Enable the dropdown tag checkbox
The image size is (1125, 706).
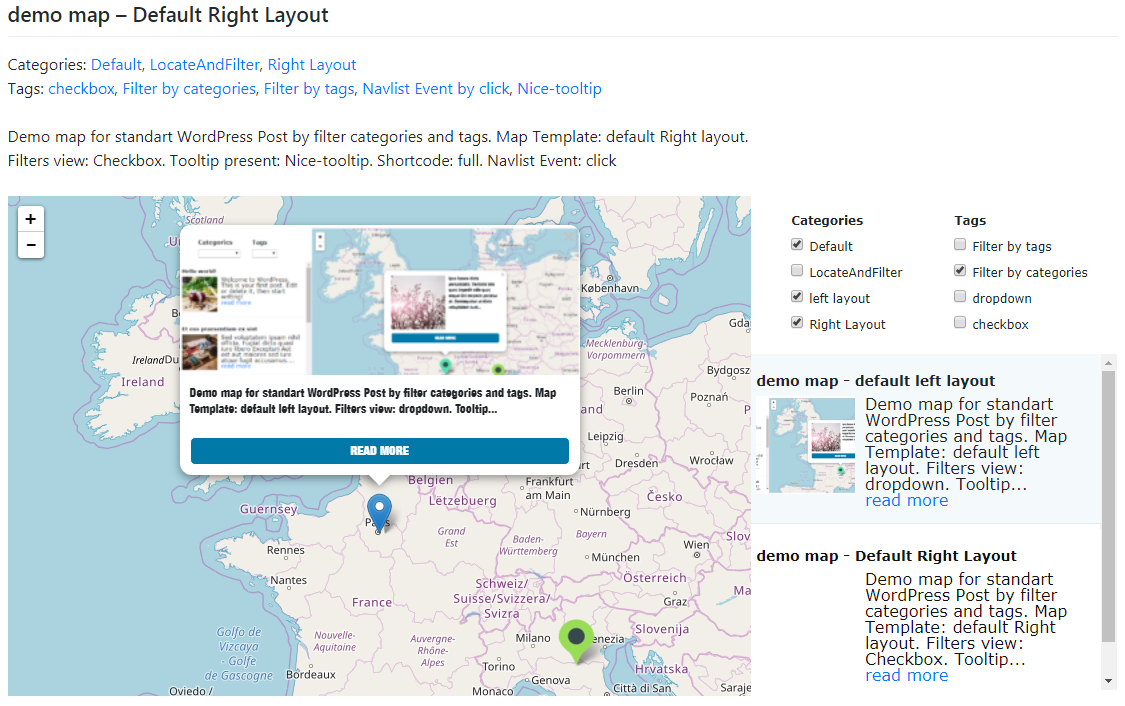coord(960,297)
